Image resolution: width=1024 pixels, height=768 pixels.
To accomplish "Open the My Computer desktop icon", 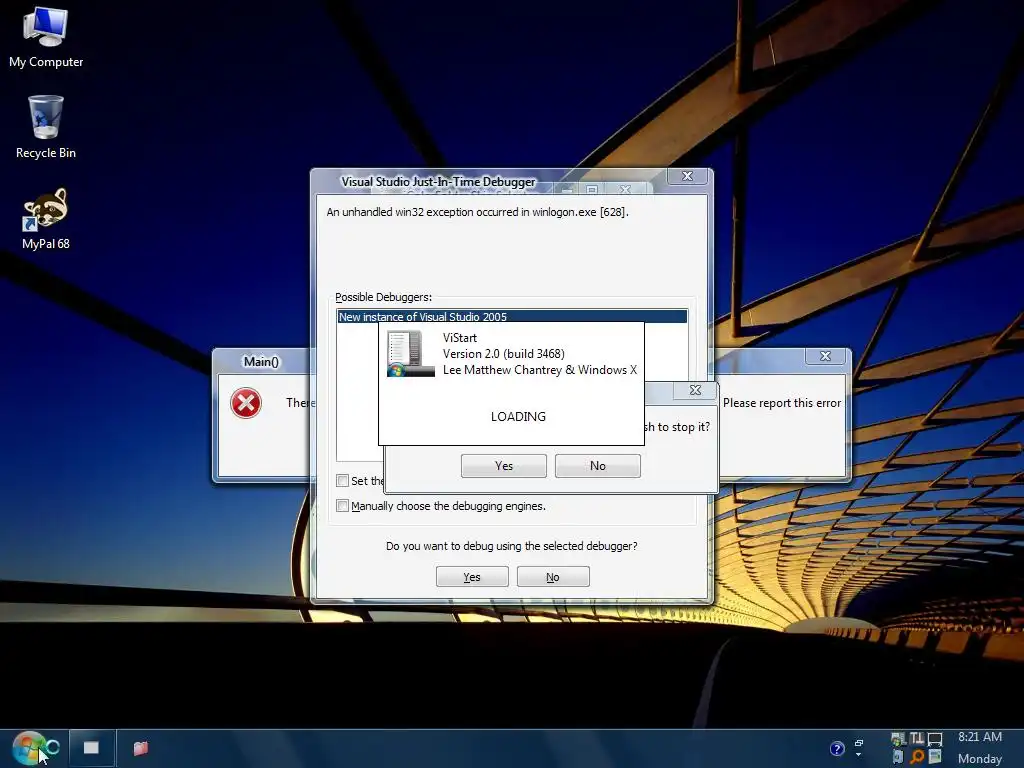I will click(x=45, y=38).
